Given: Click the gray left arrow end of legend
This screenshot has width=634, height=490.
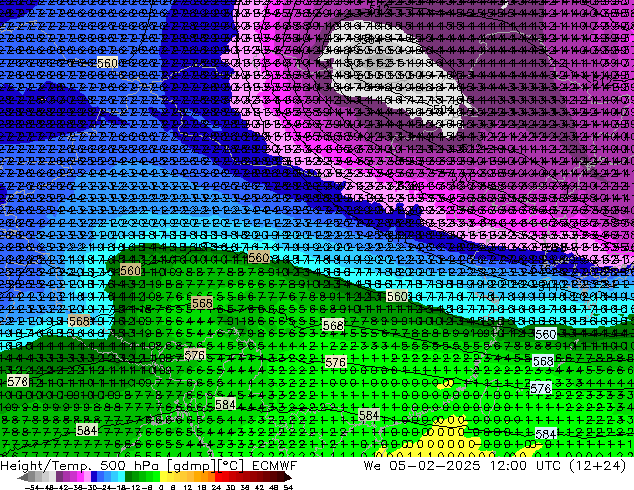Looking at the screenshot, I should click(23, 477).
